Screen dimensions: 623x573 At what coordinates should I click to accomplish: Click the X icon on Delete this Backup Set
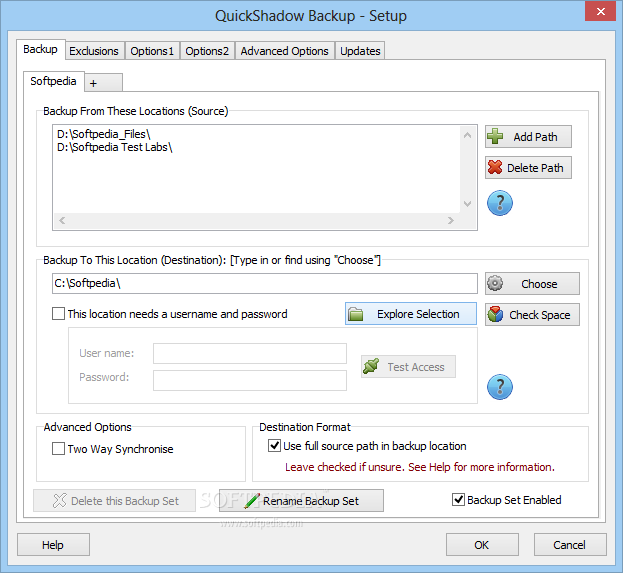point(60,501)
